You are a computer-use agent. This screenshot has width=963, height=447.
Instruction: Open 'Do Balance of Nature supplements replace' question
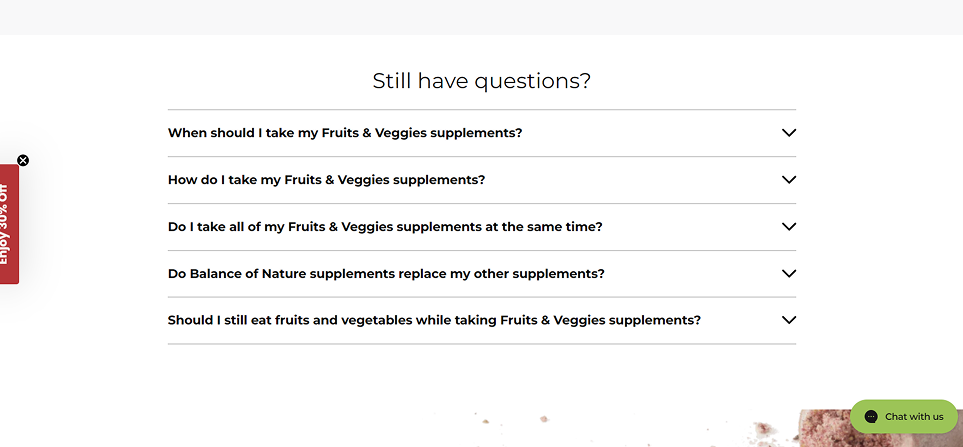[386, 274]
